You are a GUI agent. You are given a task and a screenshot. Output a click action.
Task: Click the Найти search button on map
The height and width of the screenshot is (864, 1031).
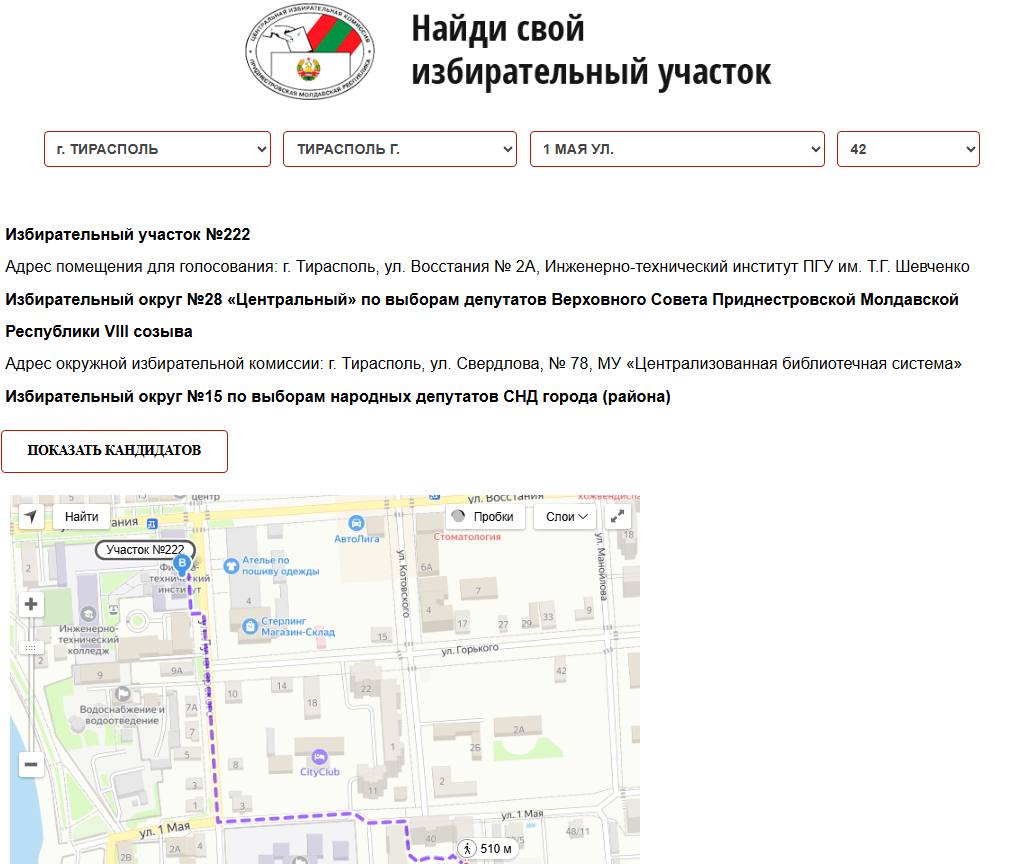(x=82, y=517)
